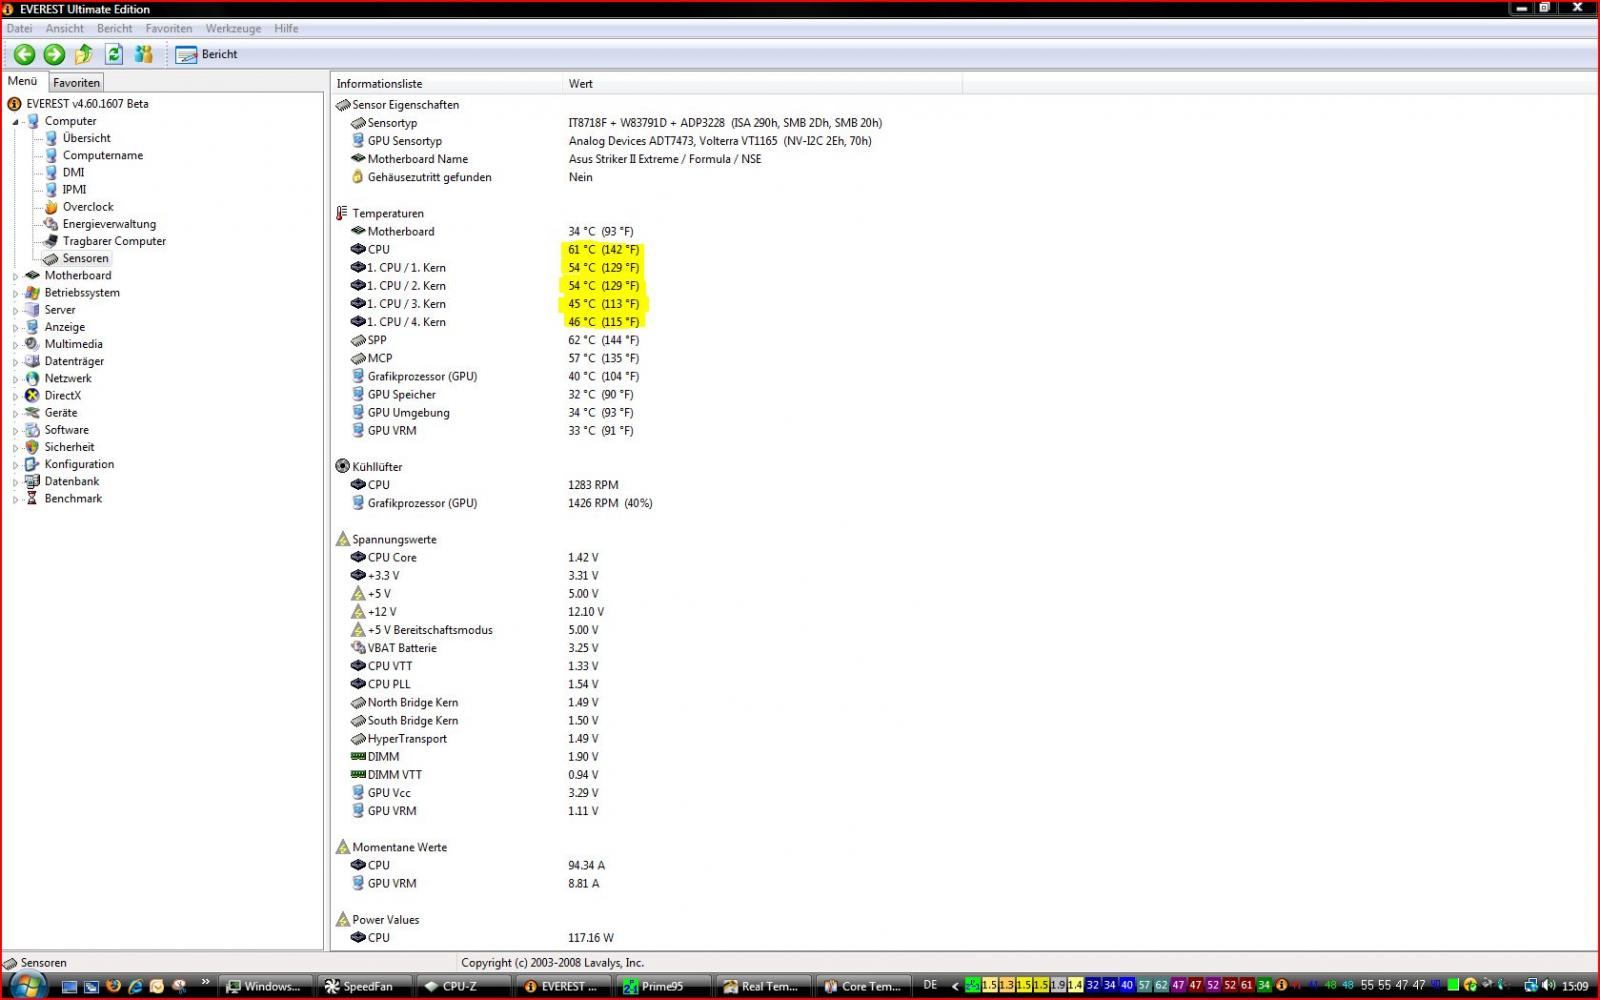Select the Temperaturen thermometer group header
The image size is (1600, 1000).
(380, 213)
